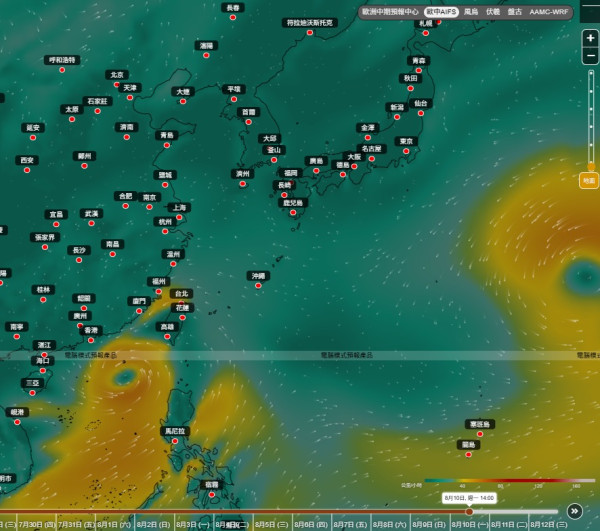Skip forward with double-arrow timeline button
Viewport: 600px width, 531px height.
coord(574,511)
